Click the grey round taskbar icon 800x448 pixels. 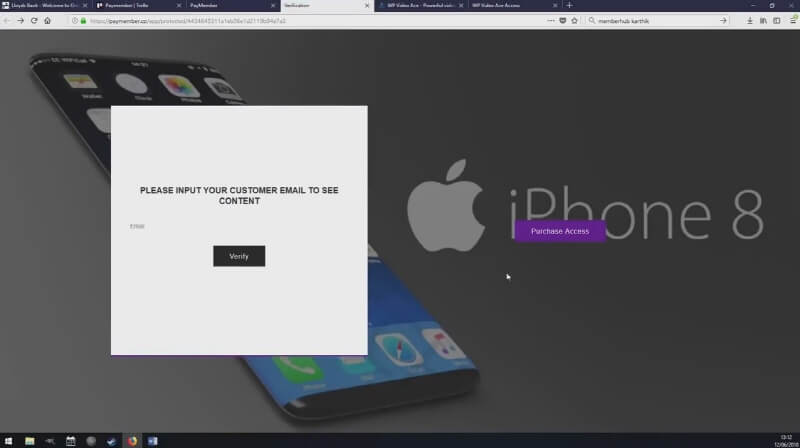(x=91, y=441)
